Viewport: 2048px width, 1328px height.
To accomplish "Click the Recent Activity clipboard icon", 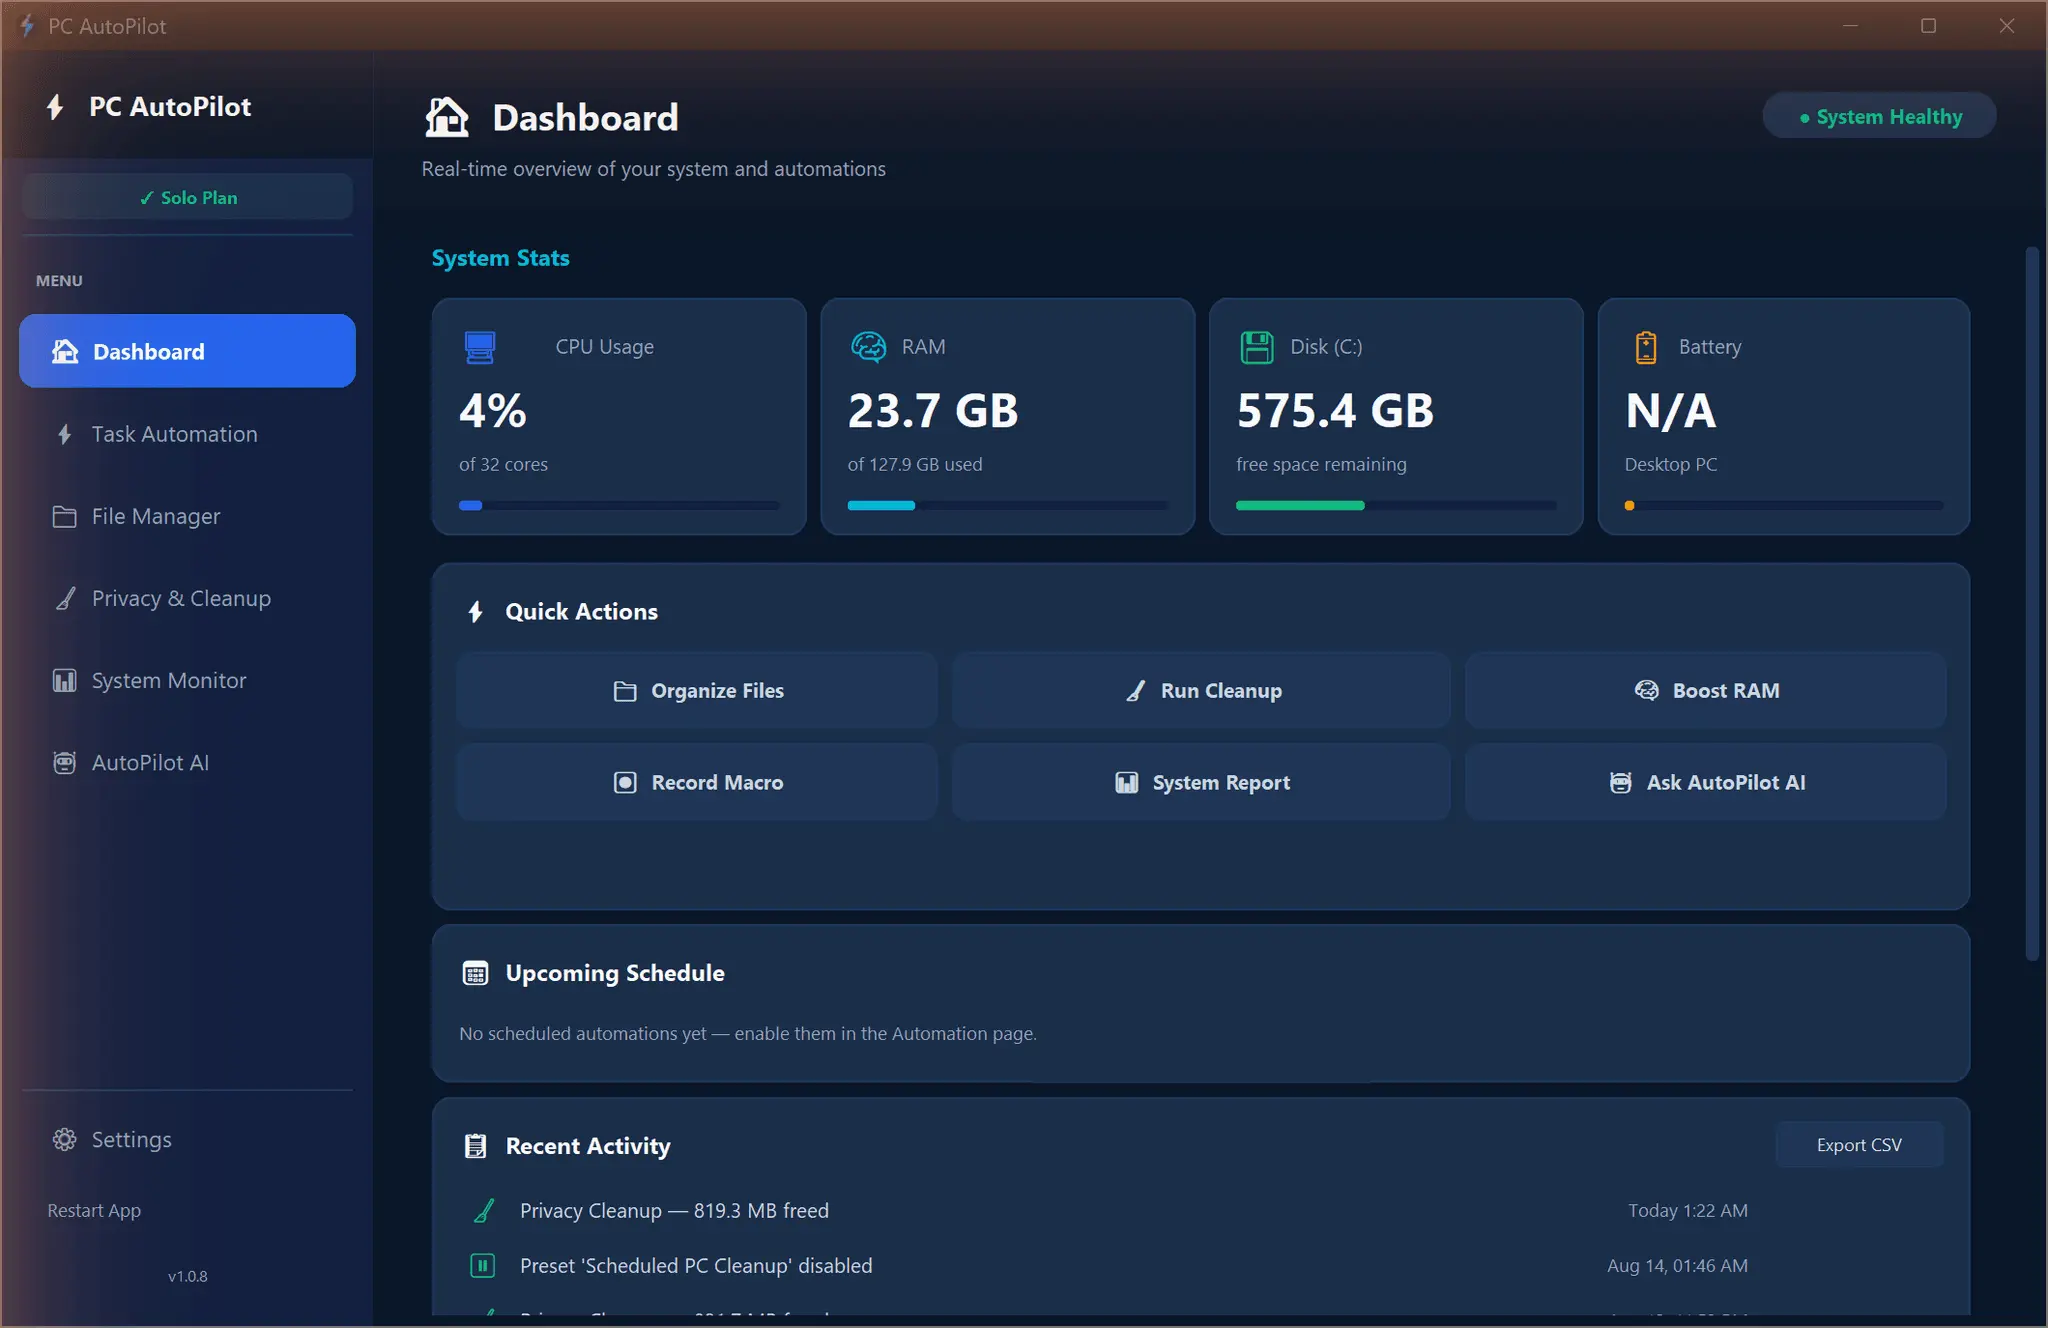I will click(x=476, y=1146).
